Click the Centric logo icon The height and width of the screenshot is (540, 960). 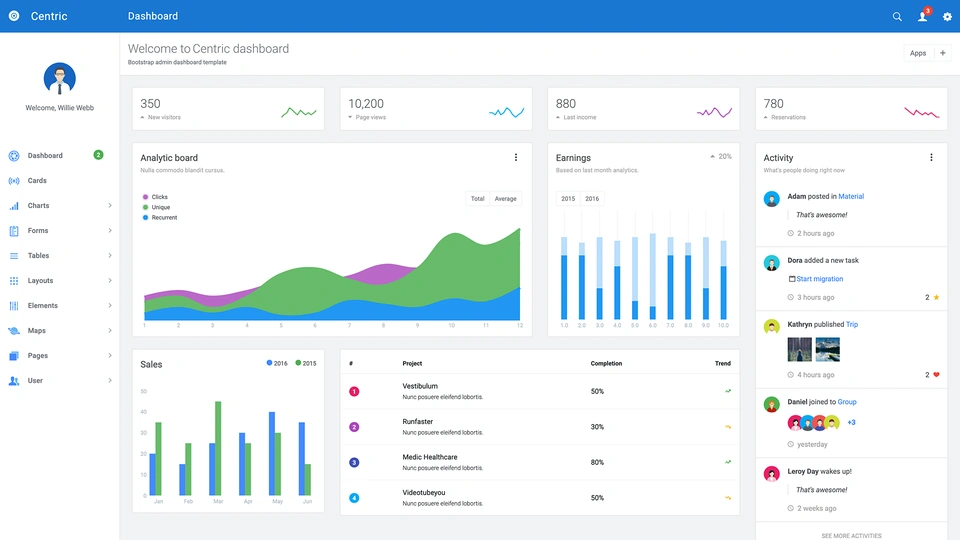pos(13,16)
